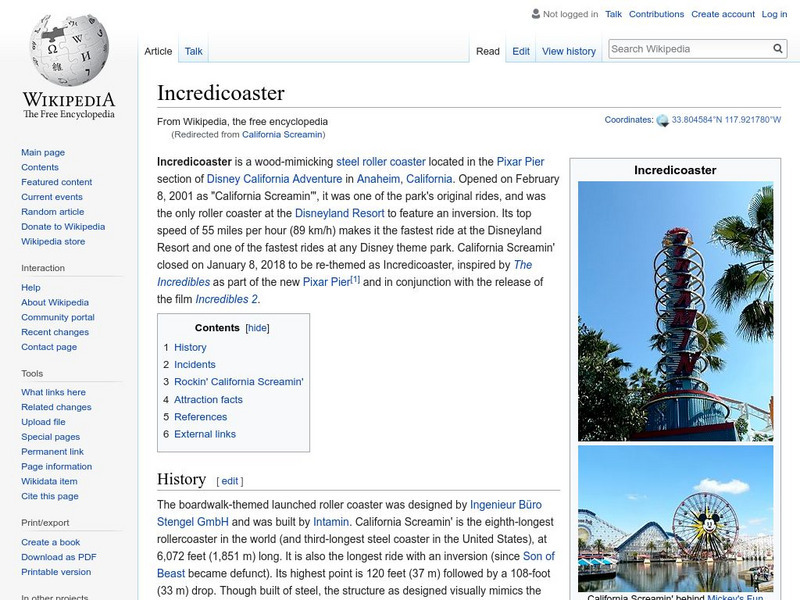This screenshot has height=600, width=800.
Task: Hide the Contents box
Action: click(257, 328)
